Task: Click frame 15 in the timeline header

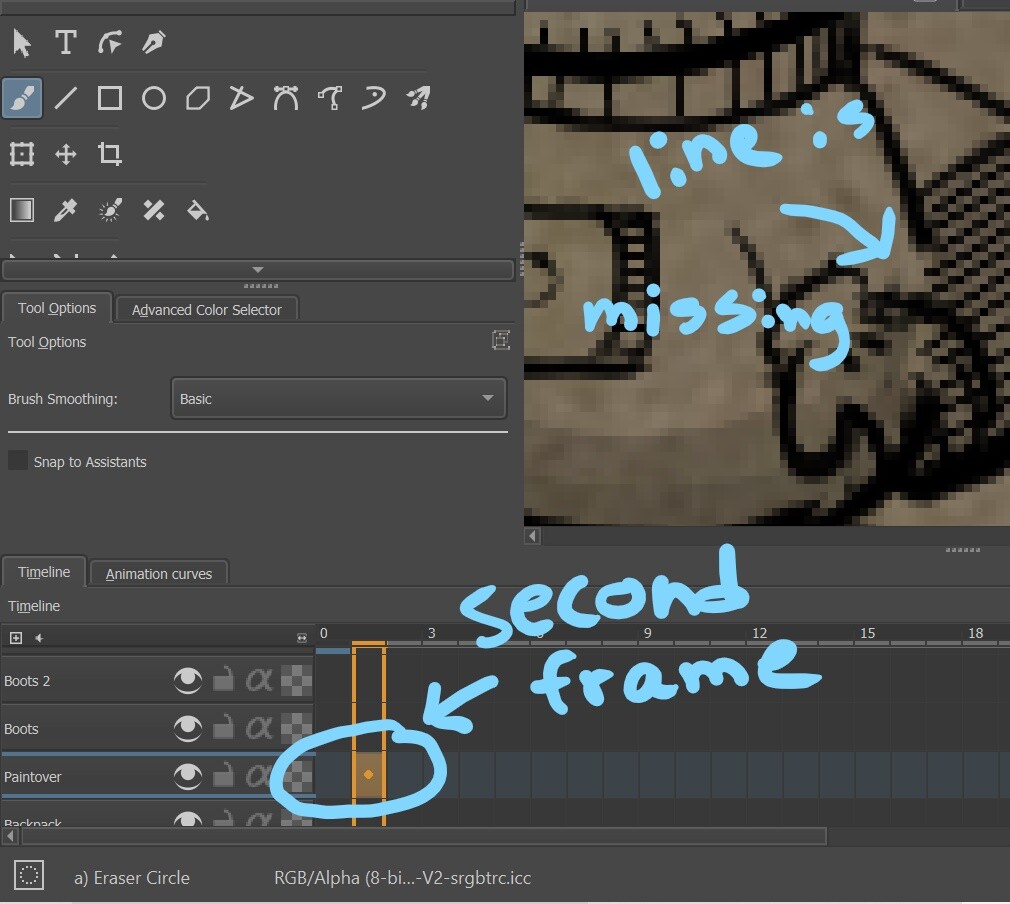Action: tap(868, 633)
